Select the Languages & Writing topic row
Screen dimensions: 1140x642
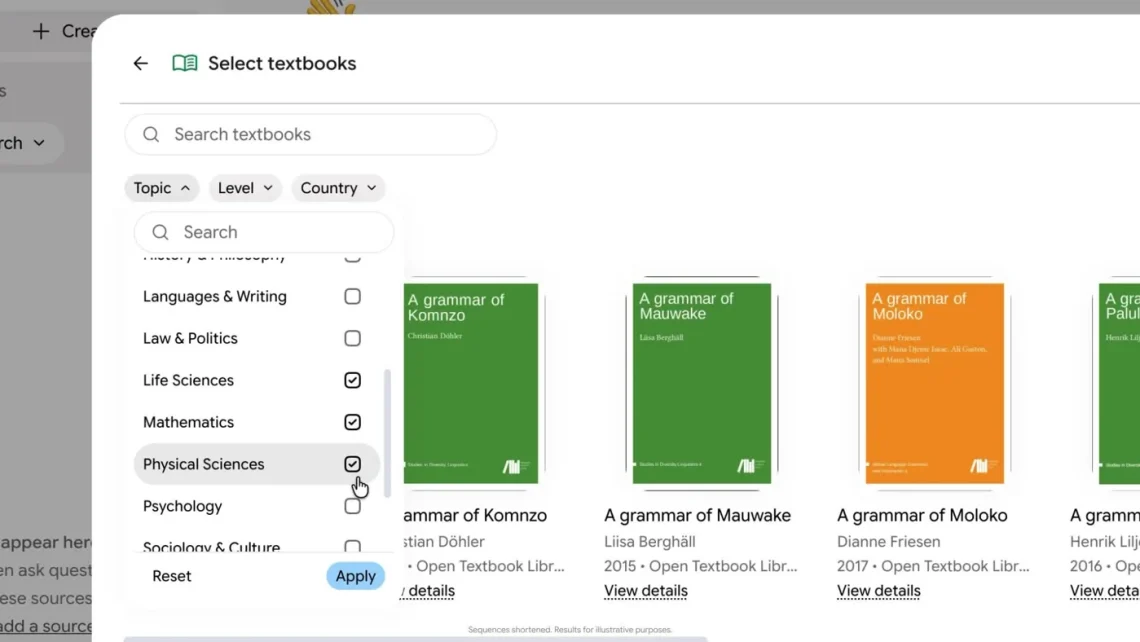pos(256,297)
